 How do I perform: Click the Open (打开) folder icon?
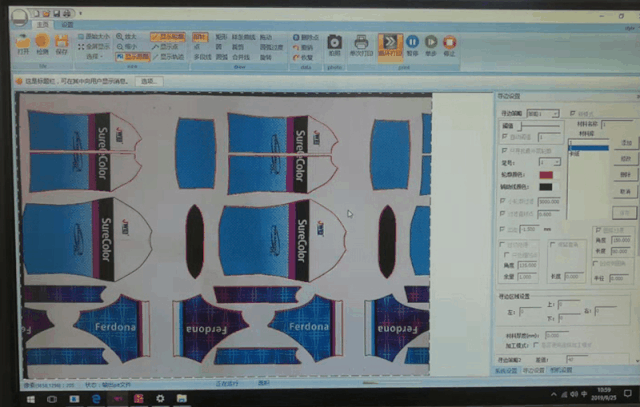[22, 42]
